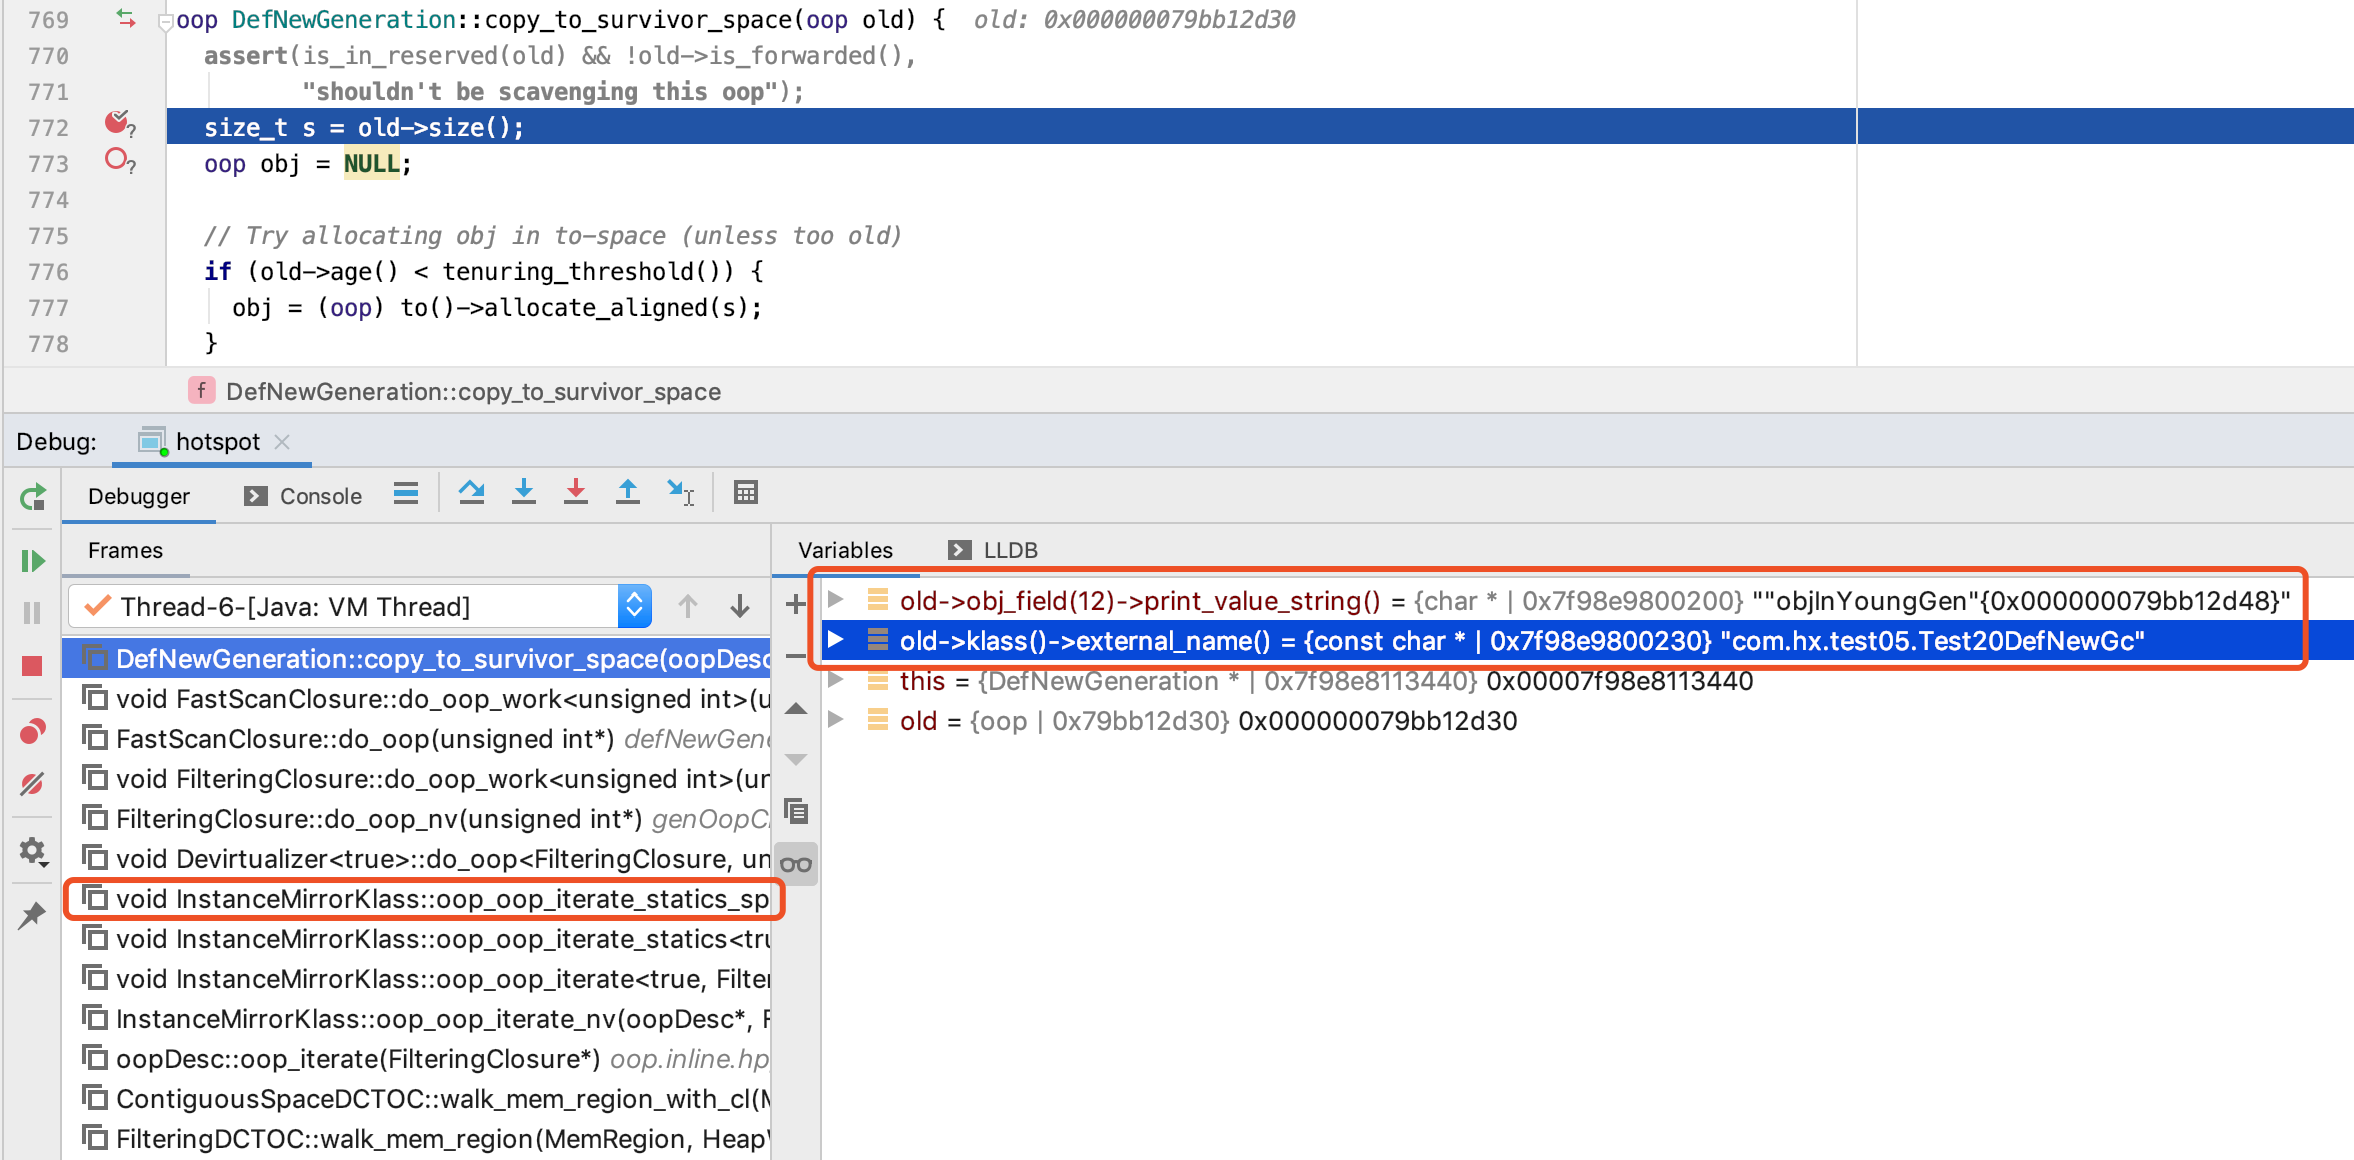Click the Step Into icon
Viewport: 2354px width, 1160px height.
coord(523,493)
